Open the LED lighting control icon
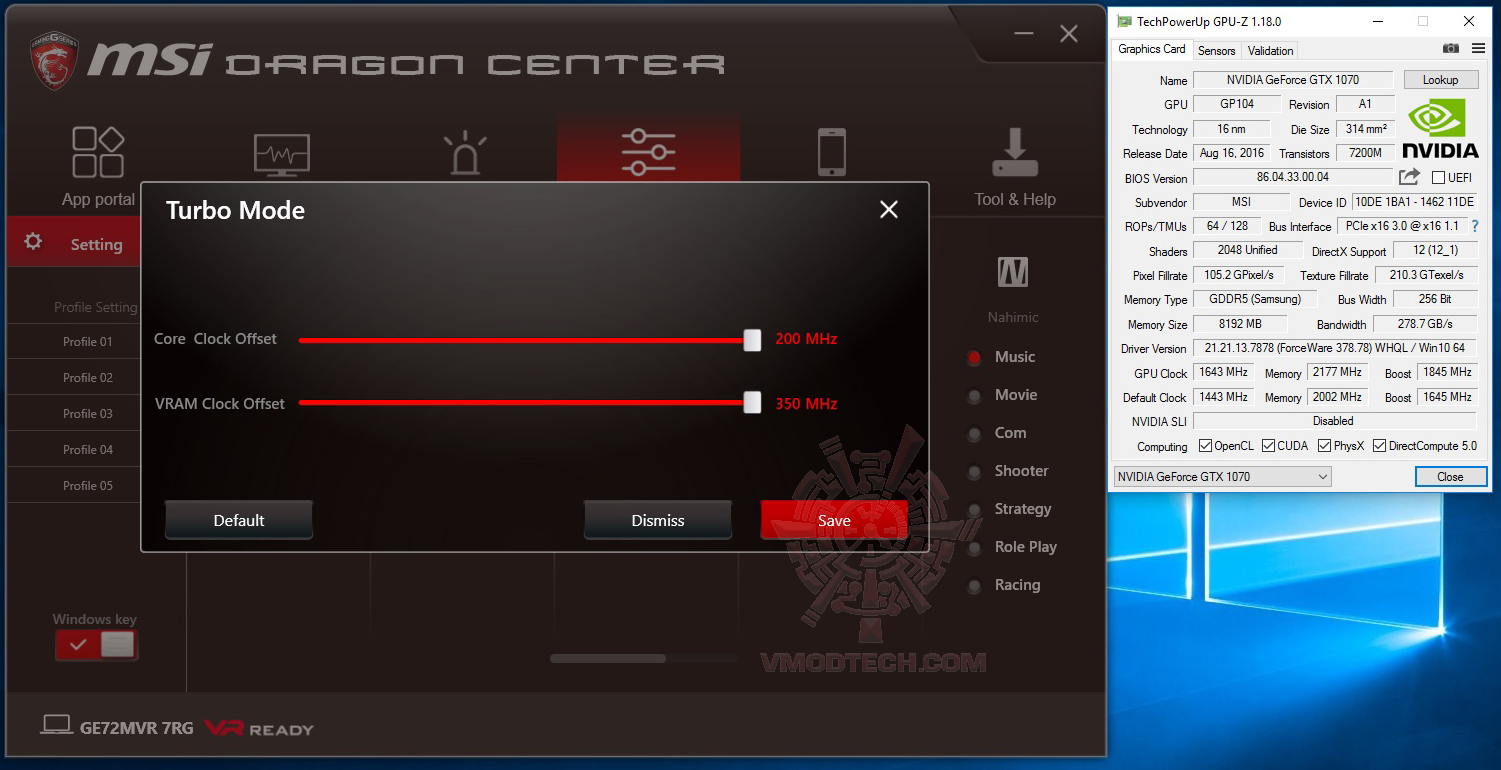1501x770 pixels. (x=464, y=152)
